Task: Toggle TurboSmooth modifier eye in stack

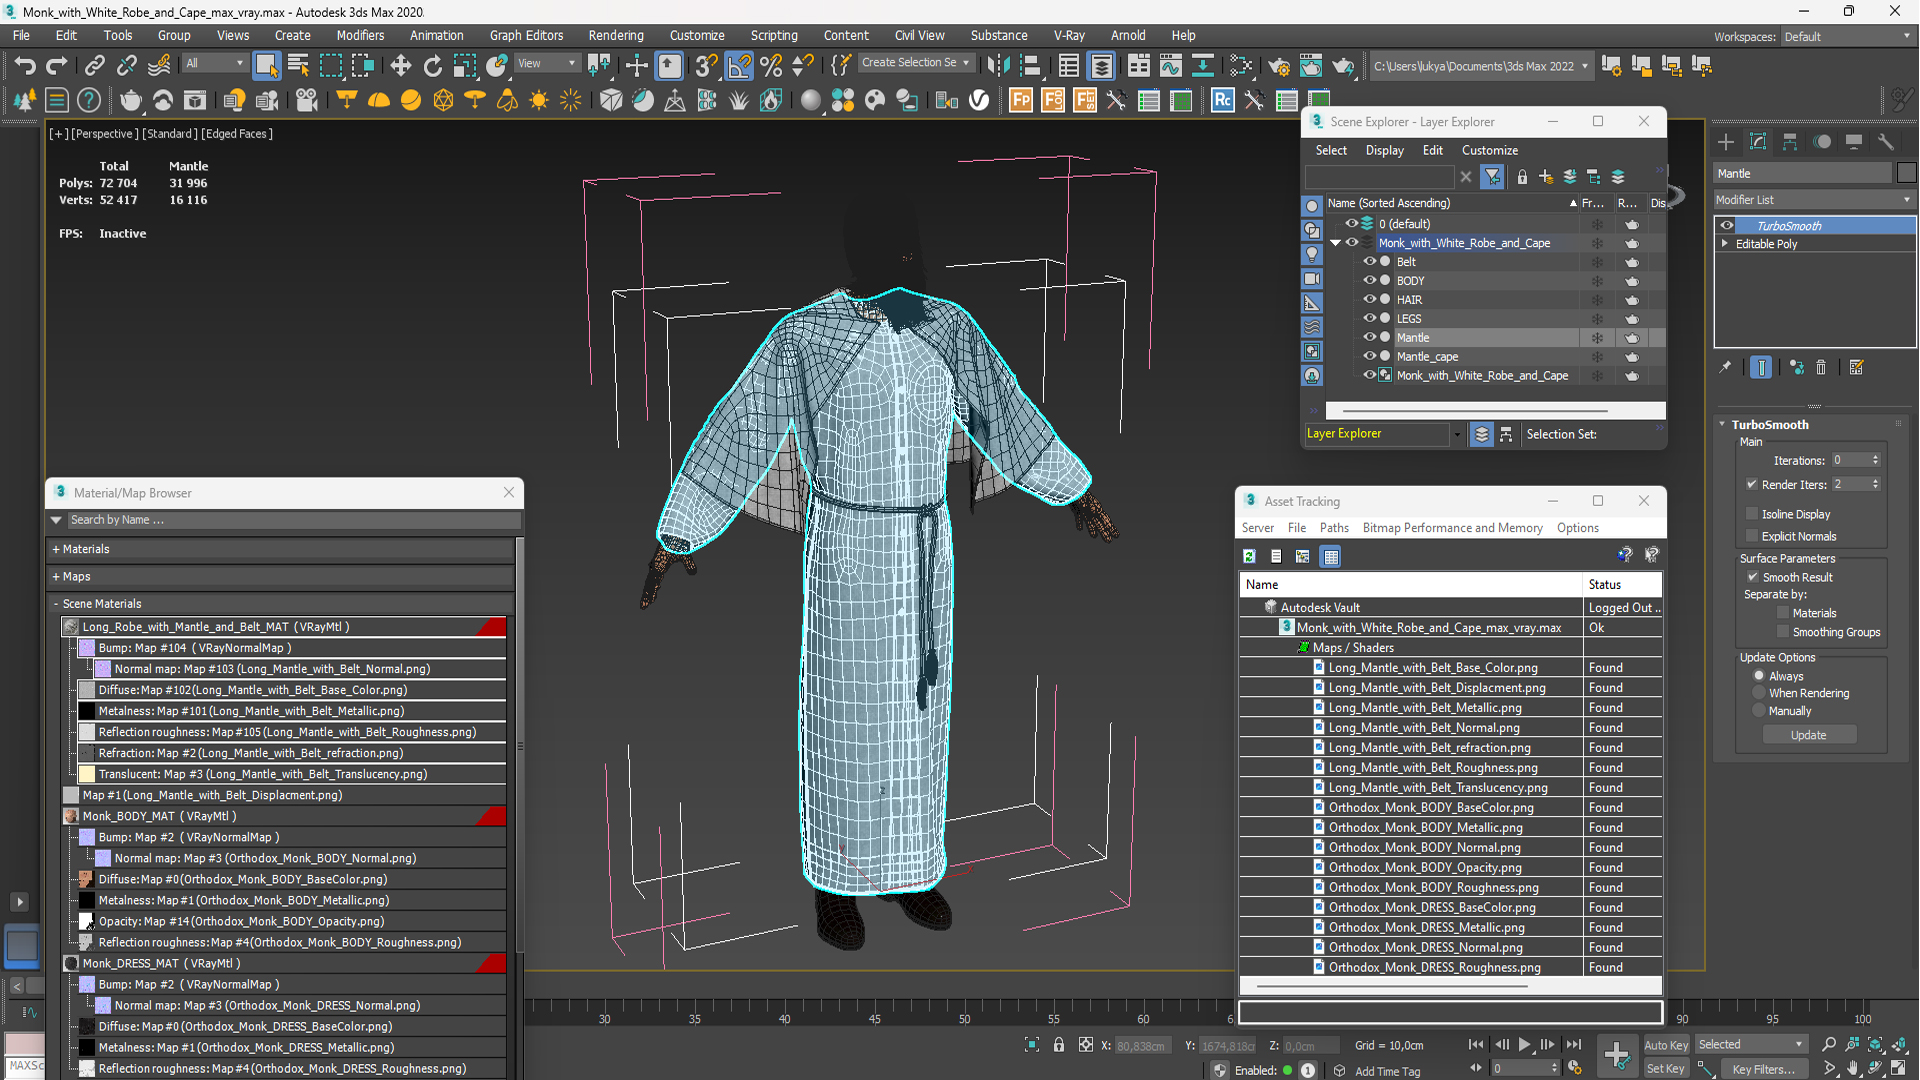Action: 1727,226
